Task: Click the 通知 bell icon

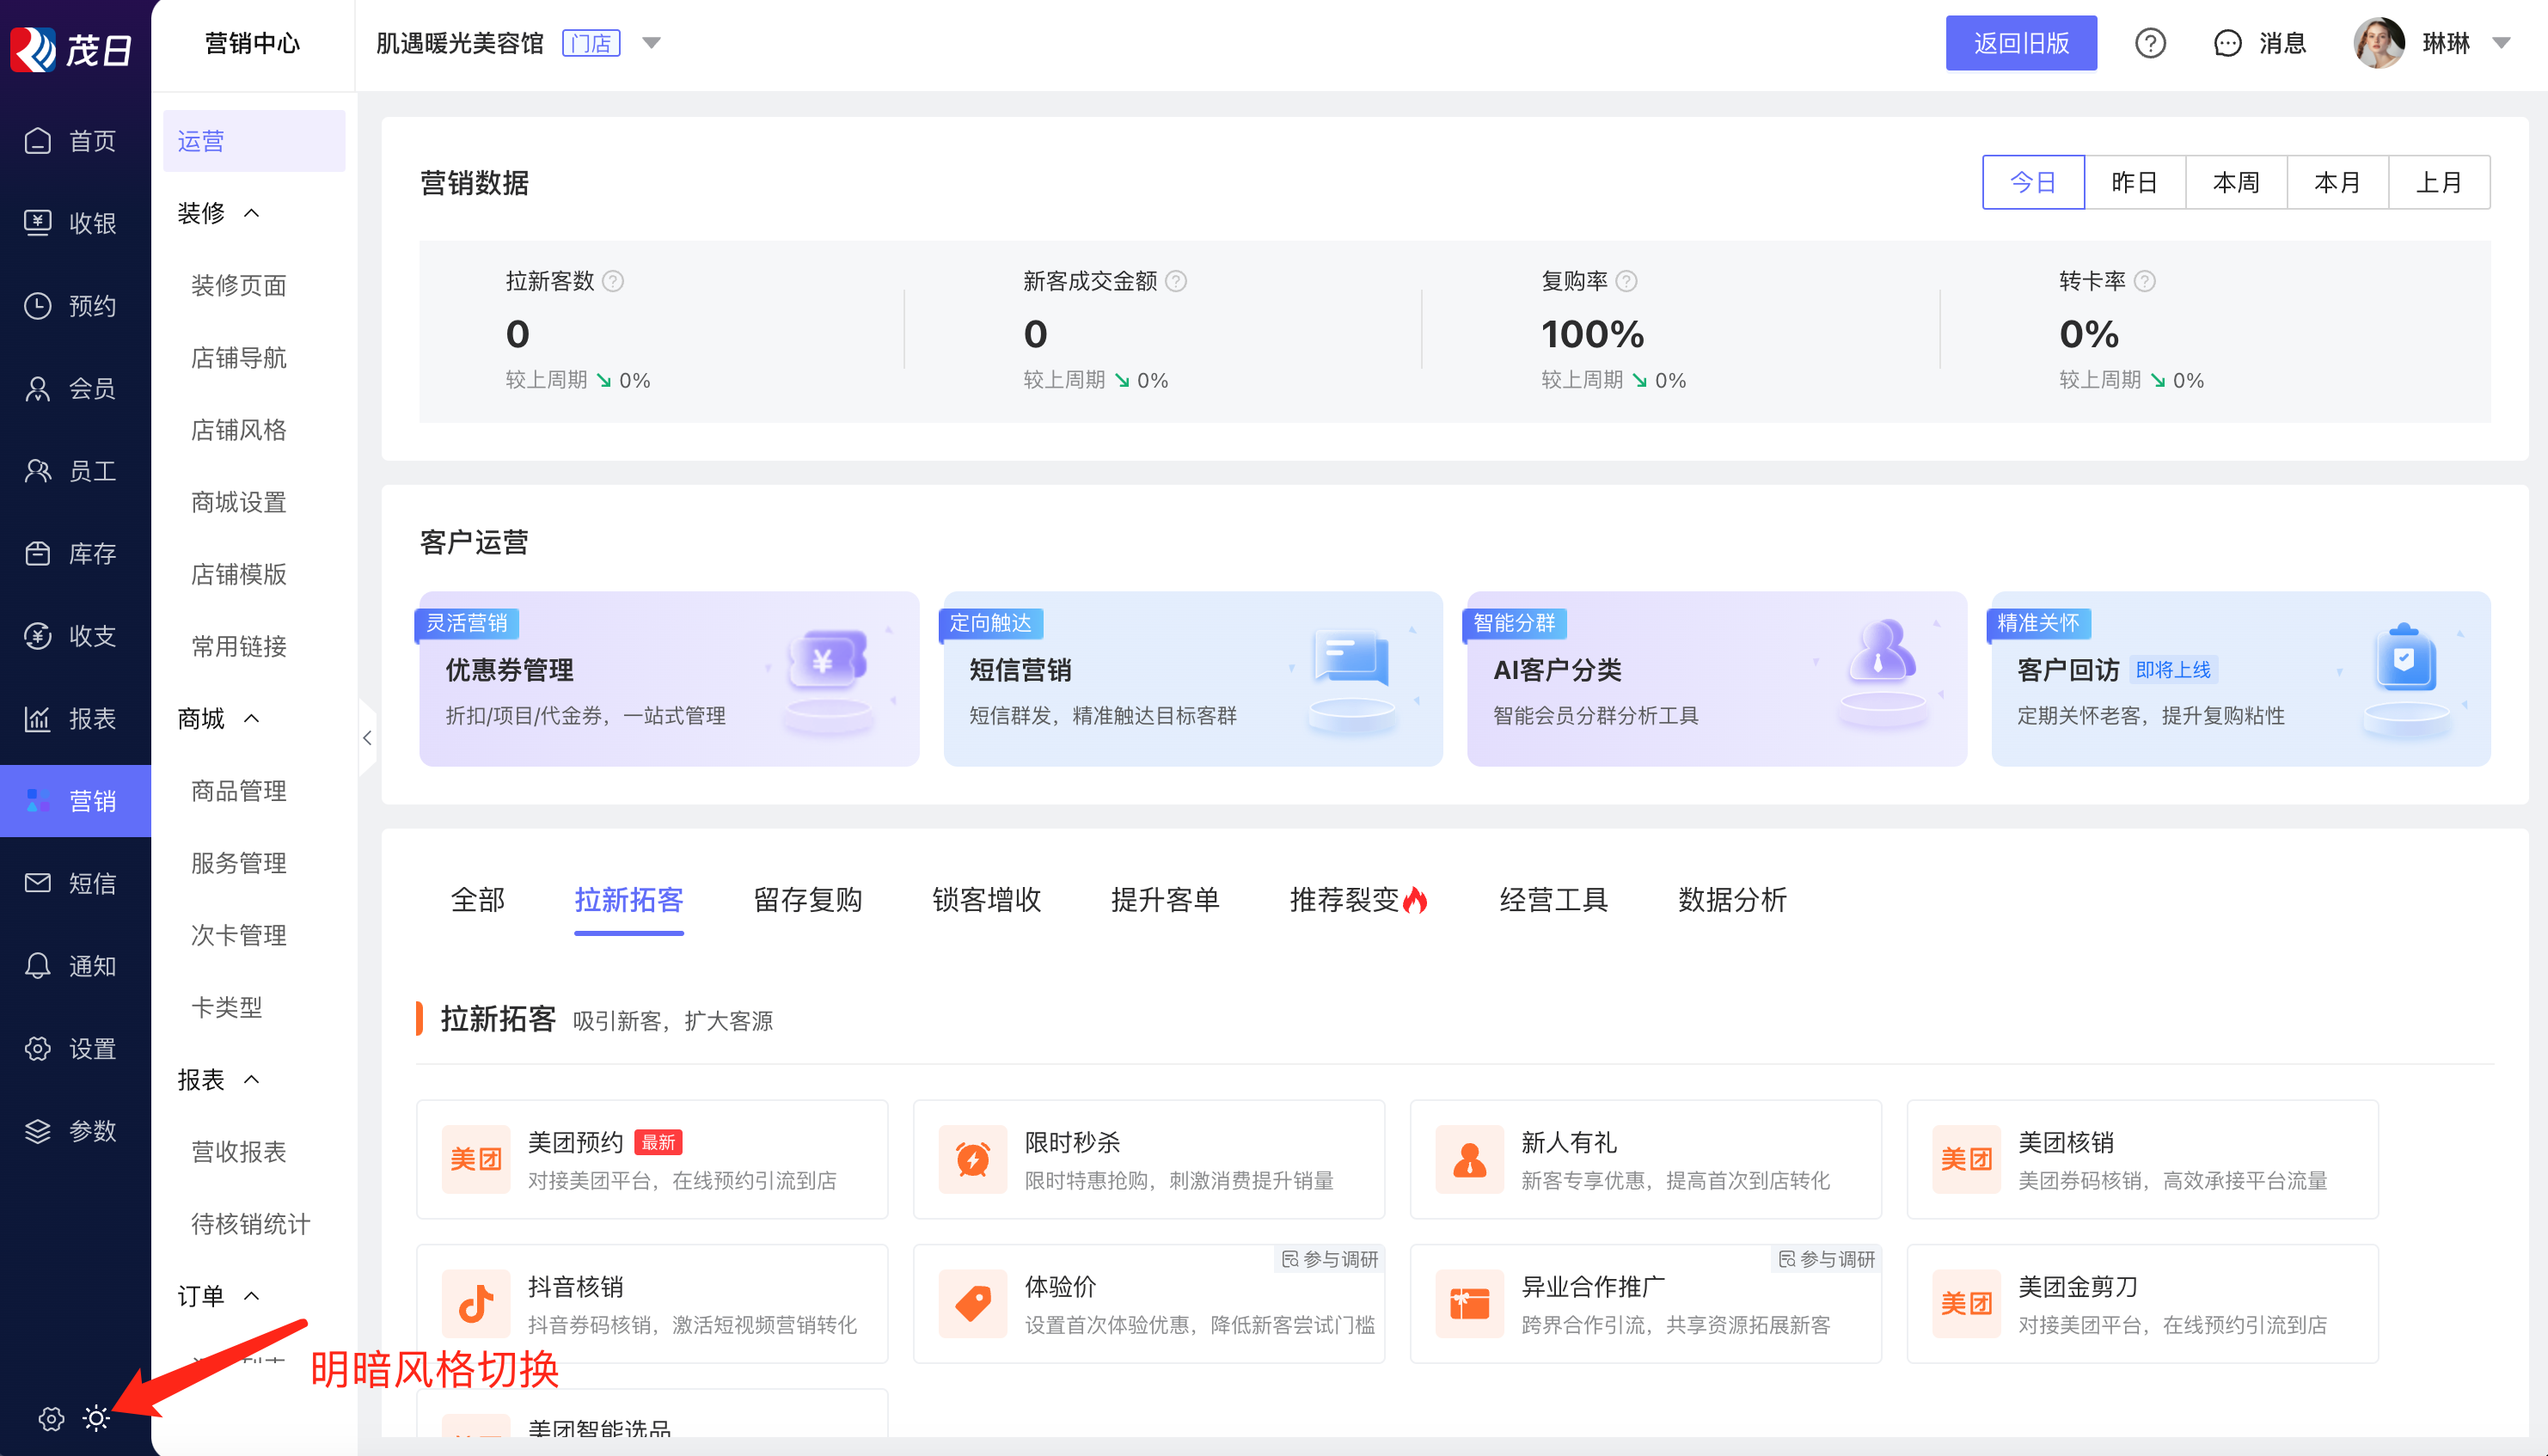Action: [x=38, y=965]
